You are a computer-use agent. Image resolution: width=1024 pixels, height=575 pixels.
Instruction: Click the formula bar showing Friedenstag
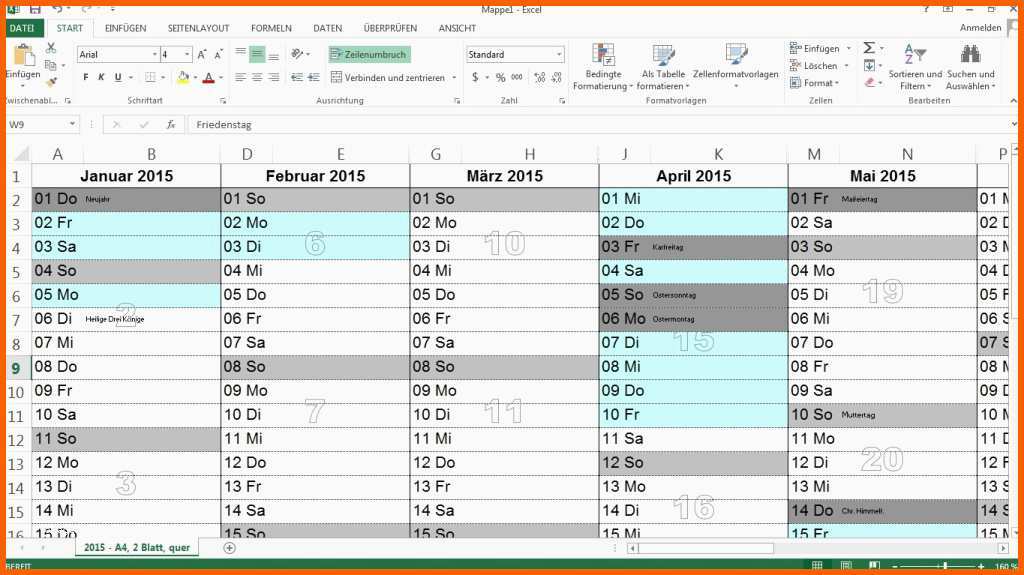coord(600,124)
